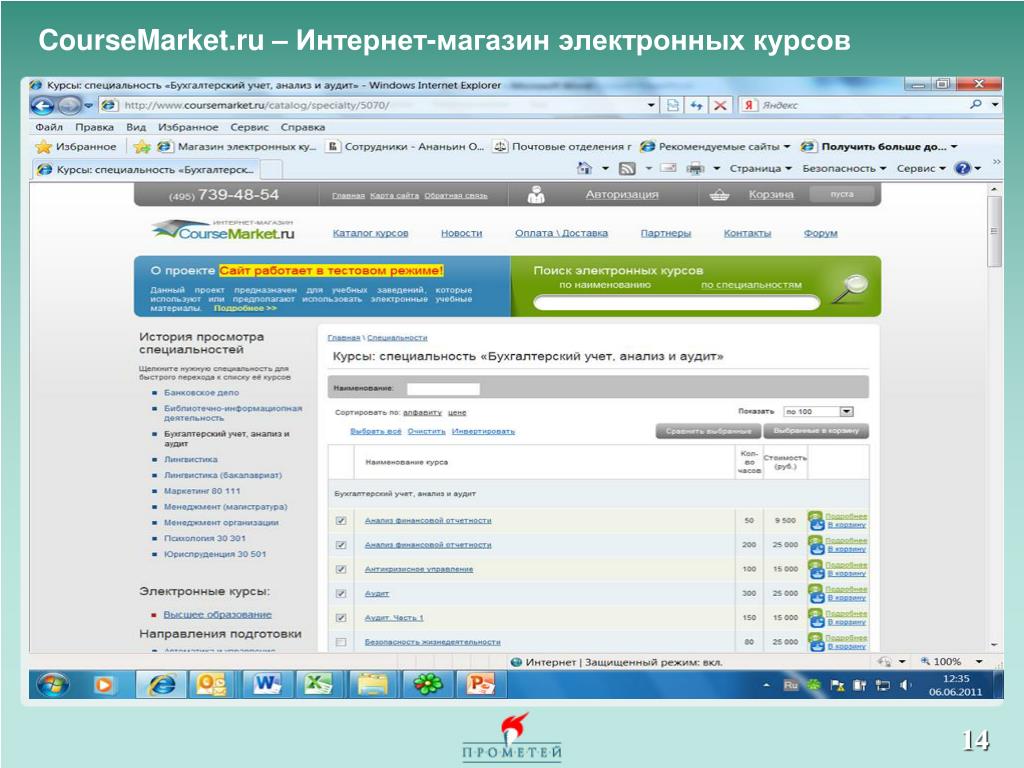Switch search to по специальностям
Viewport: 1024px width, 768px height.
[x=751, y=285]
